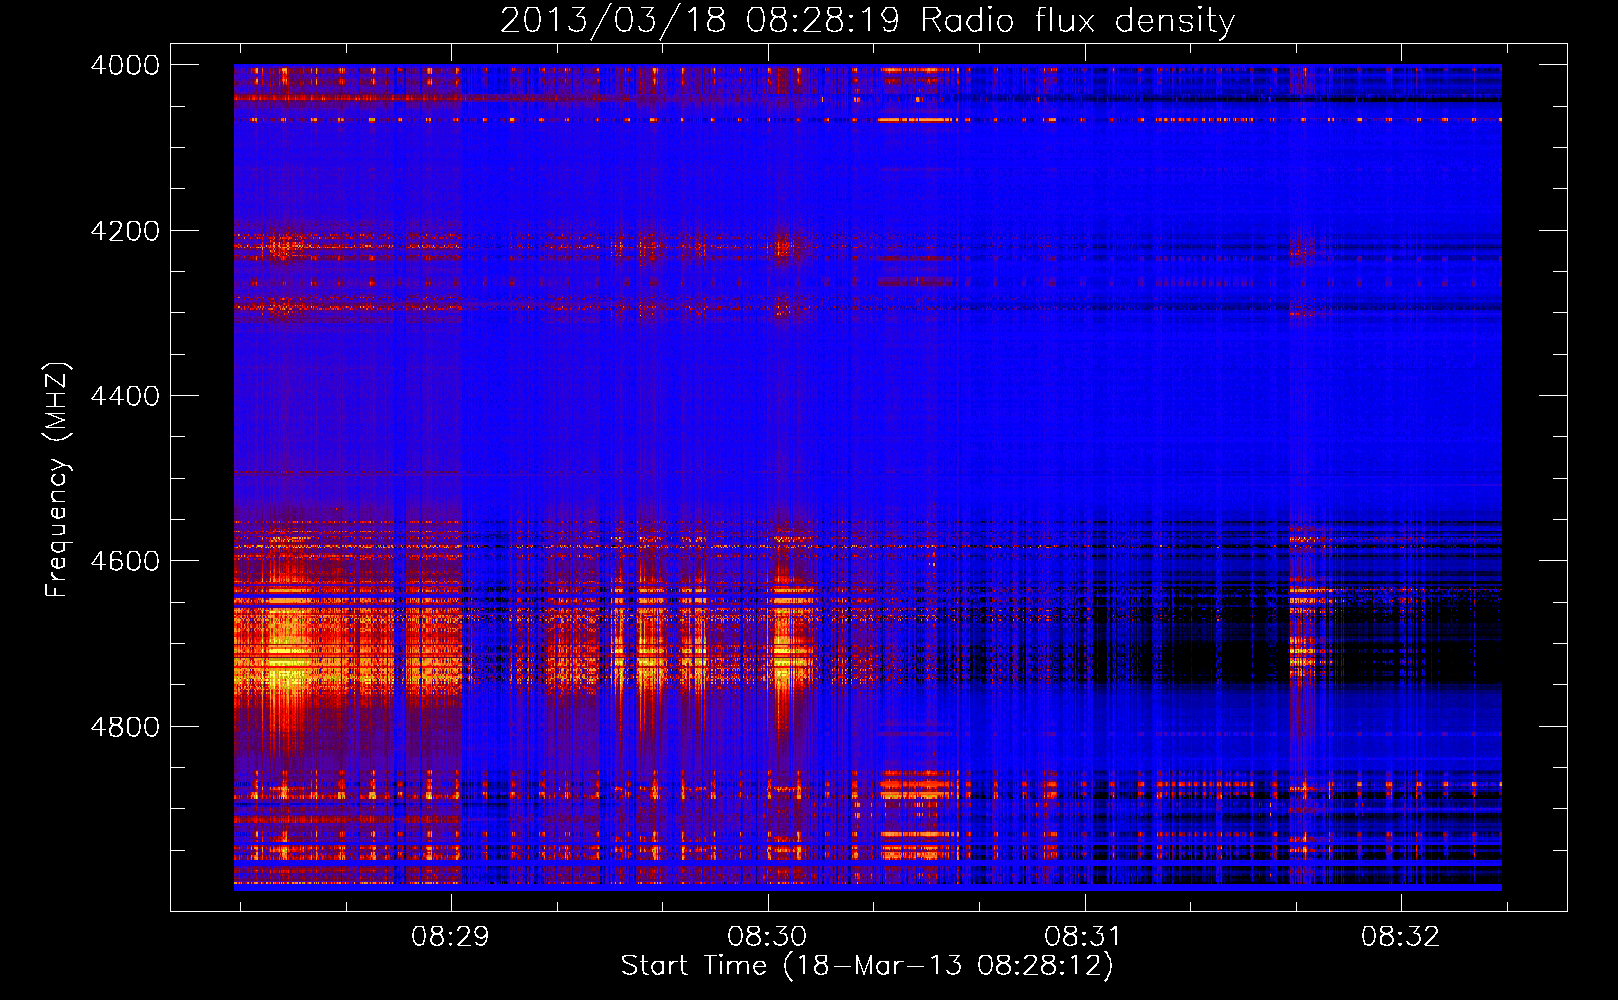
Task: Click the "Frequency (MHZ)" axis title
Action: coord(57,480)
